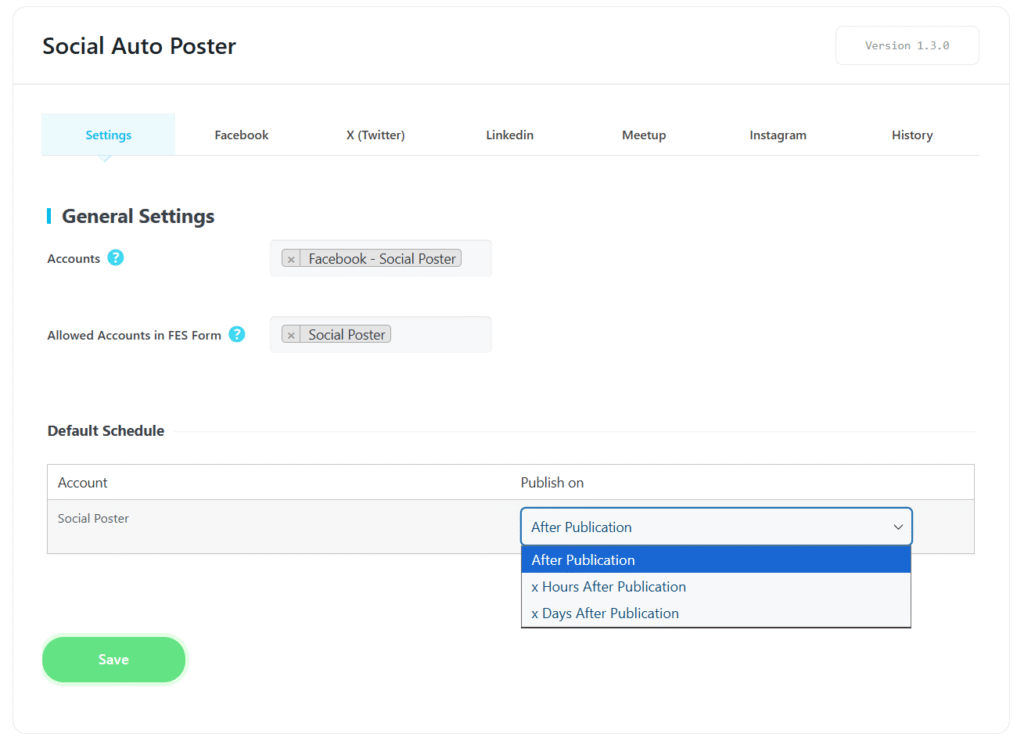
Task: Switch to the Facebook tab
Action: point(241,135)
